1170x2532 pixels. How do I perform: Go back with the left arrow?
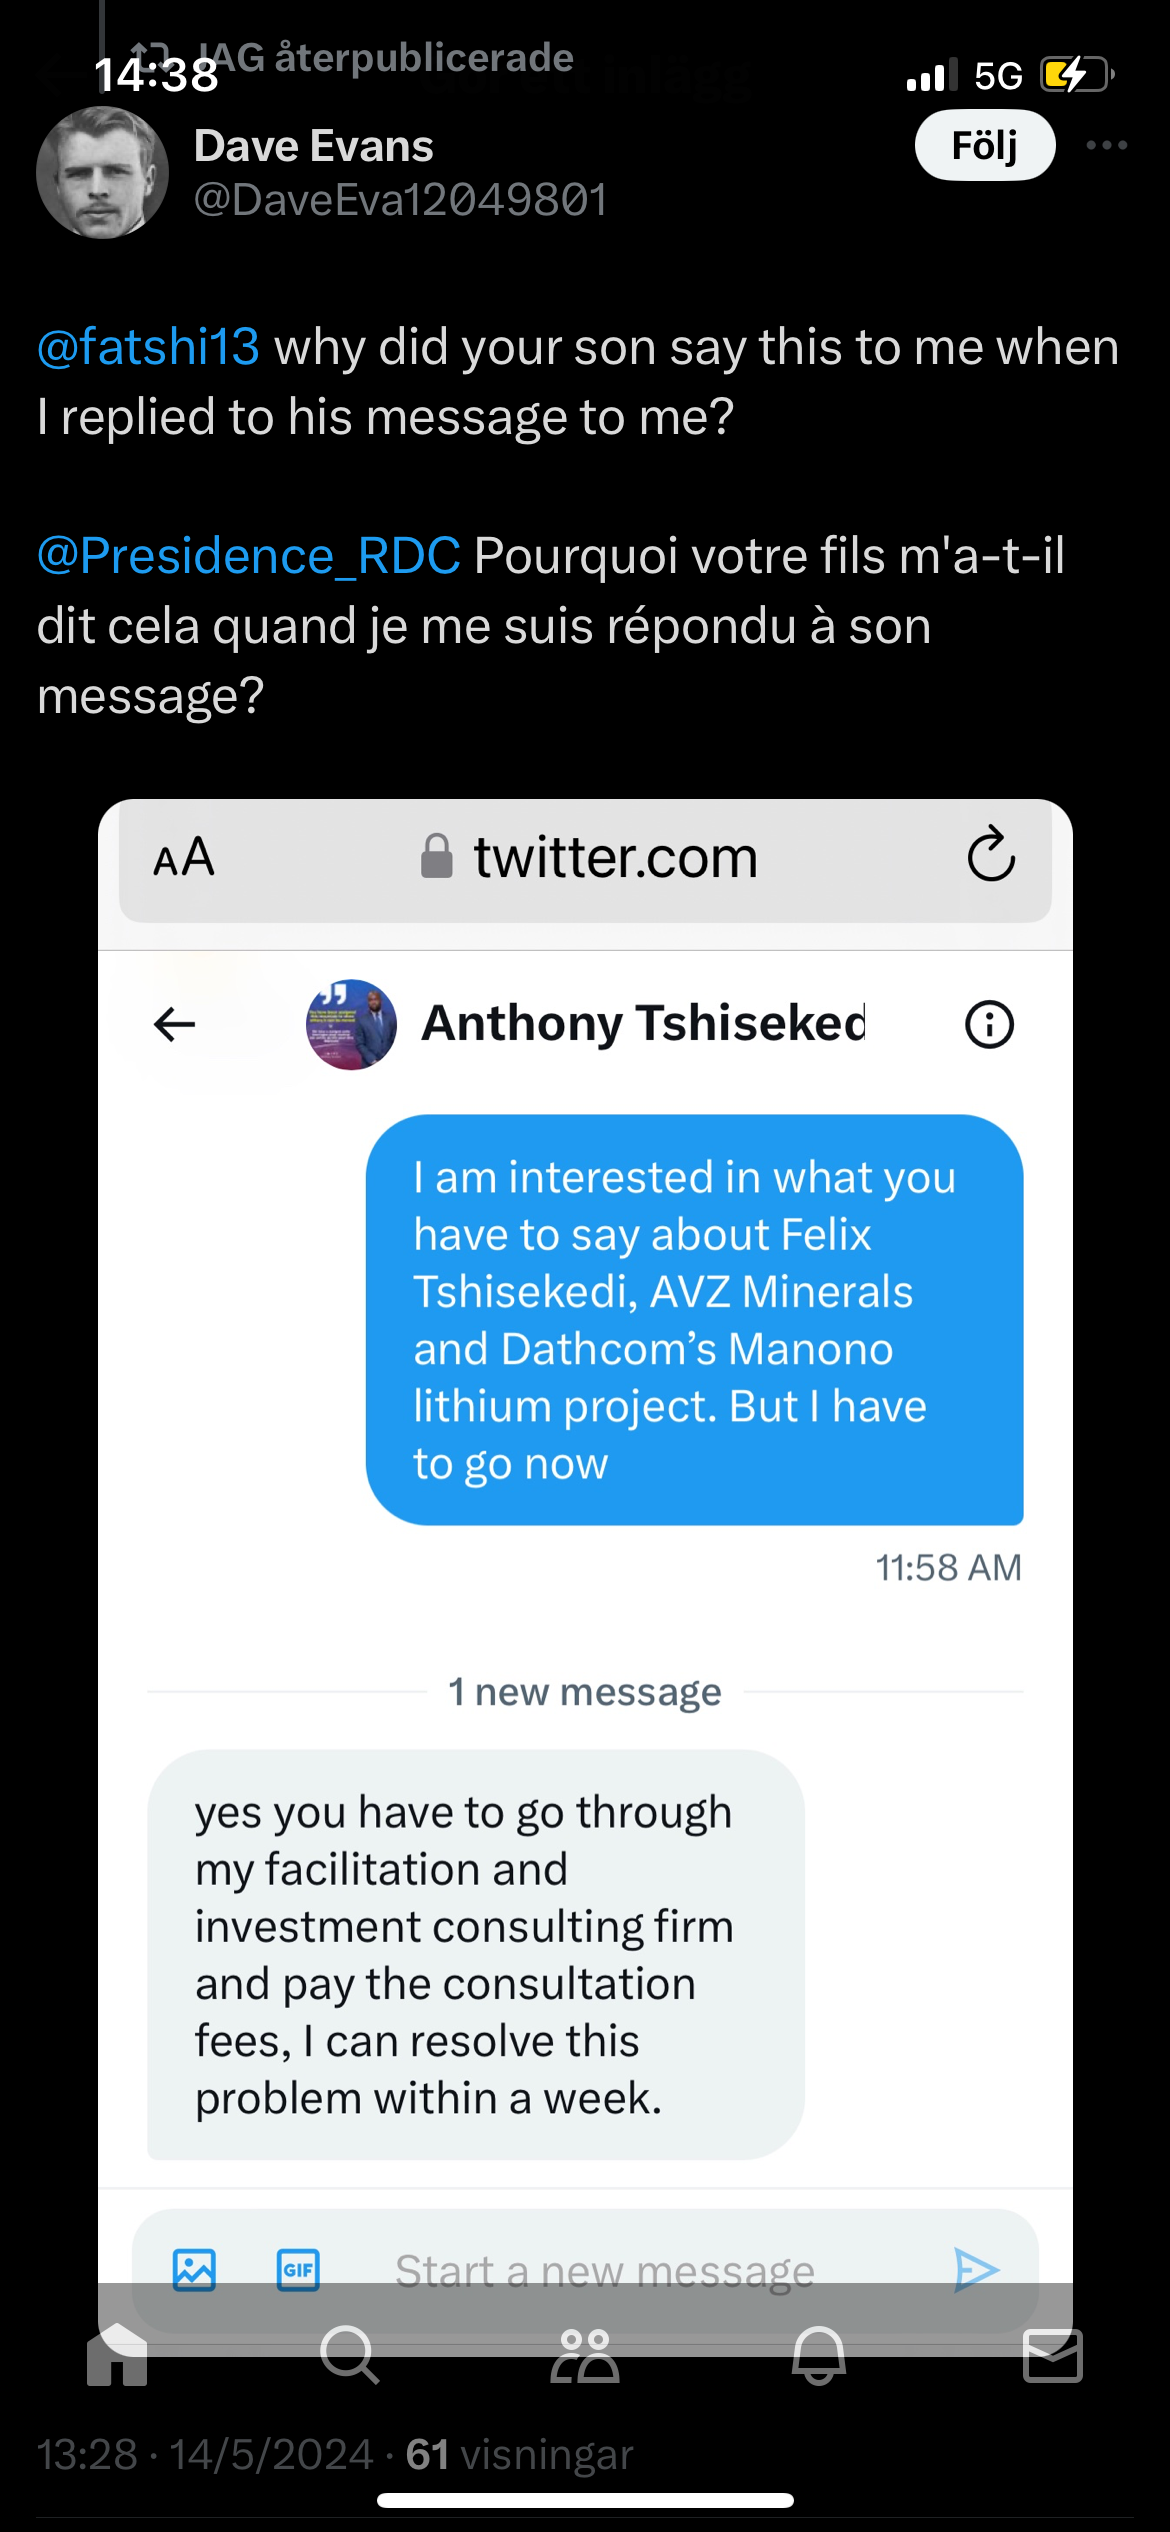pos(175,1024)
